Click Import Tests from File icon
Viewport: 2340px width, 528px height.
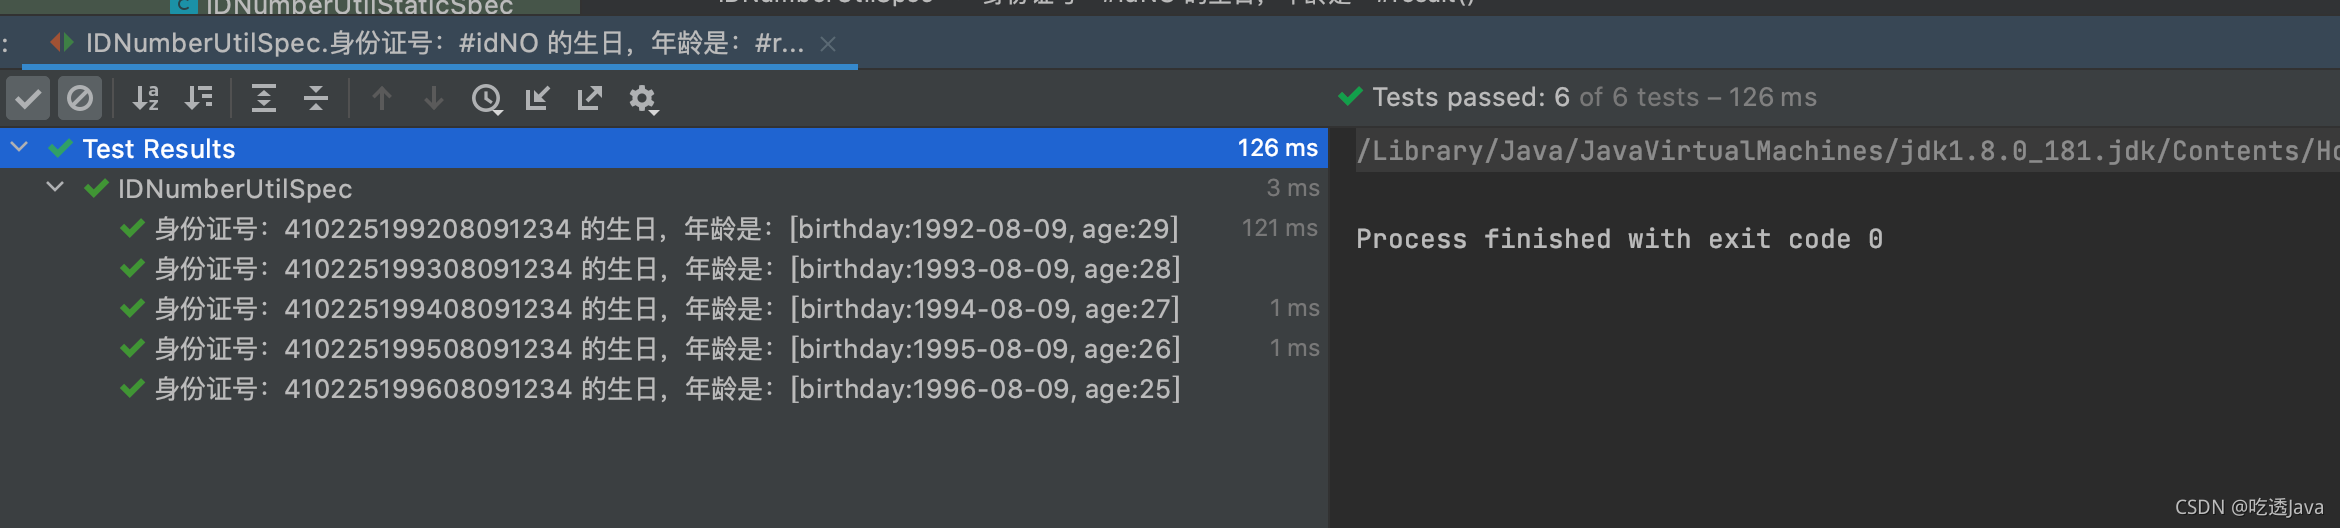click(x=538, y=98)
